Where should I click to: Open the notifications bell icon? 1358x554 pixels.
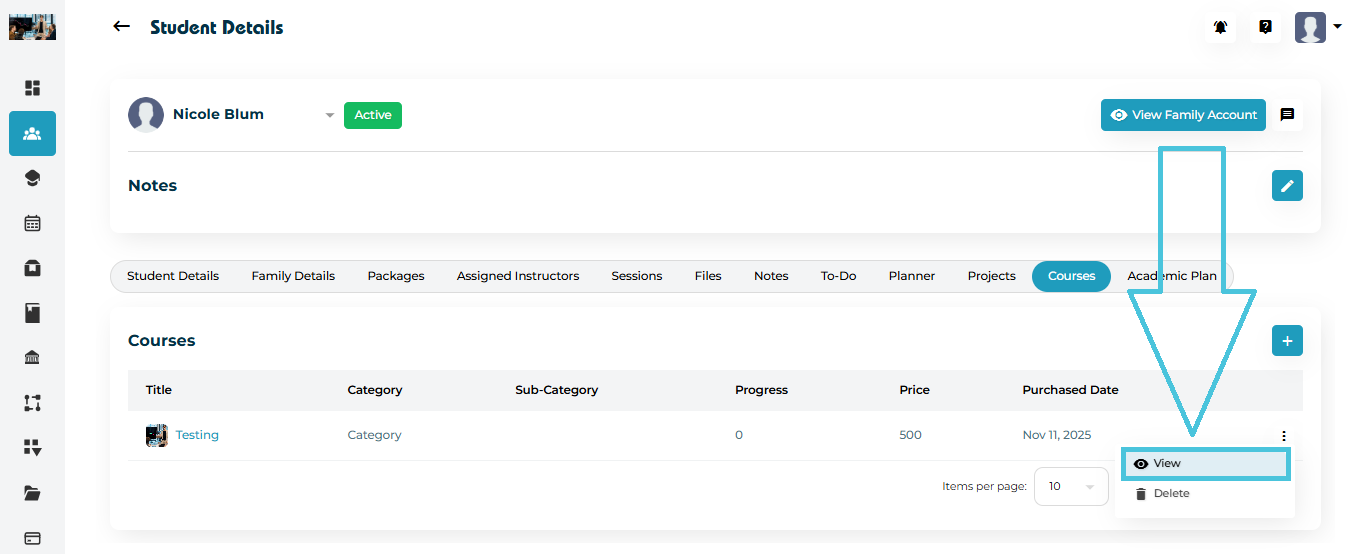(x=1220, y=28)
